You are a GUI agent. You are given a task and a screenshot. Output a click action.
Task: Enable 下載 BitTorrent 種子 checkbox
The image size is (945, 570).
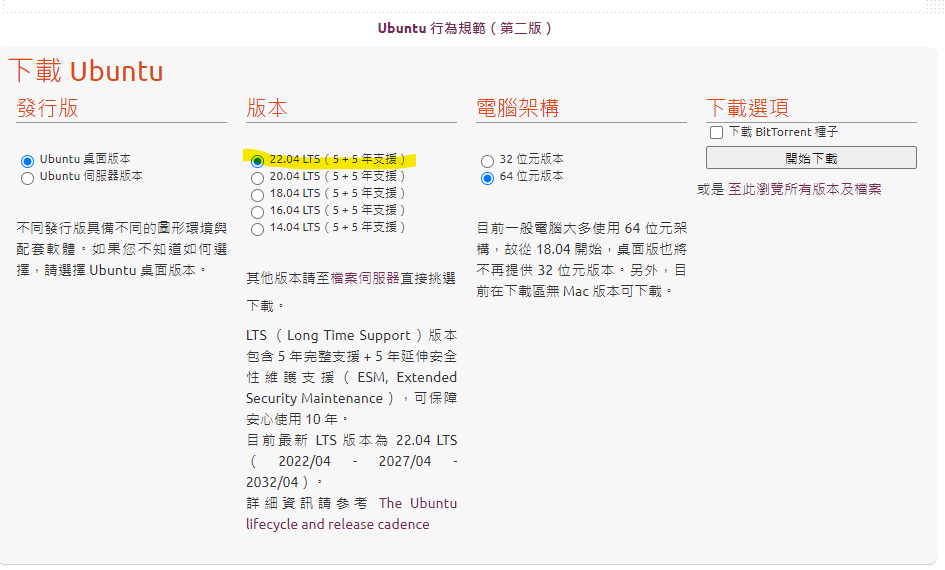point(716,133)
